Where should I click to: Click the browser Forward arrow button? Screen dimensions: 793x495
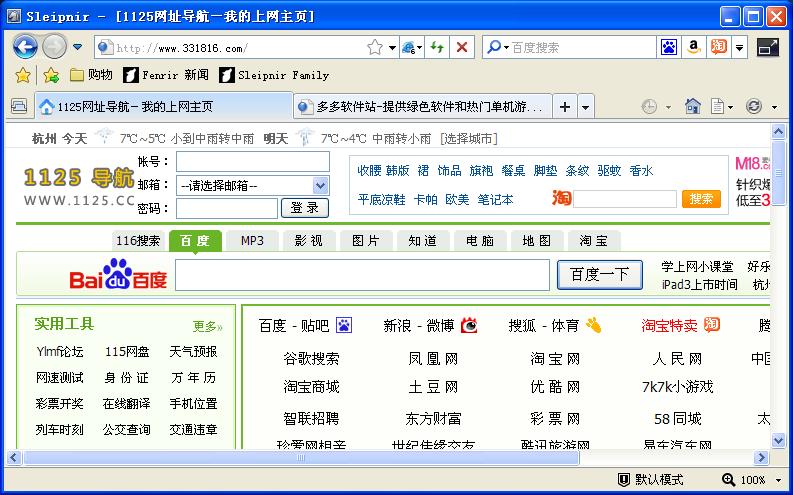tap(54, 47)
